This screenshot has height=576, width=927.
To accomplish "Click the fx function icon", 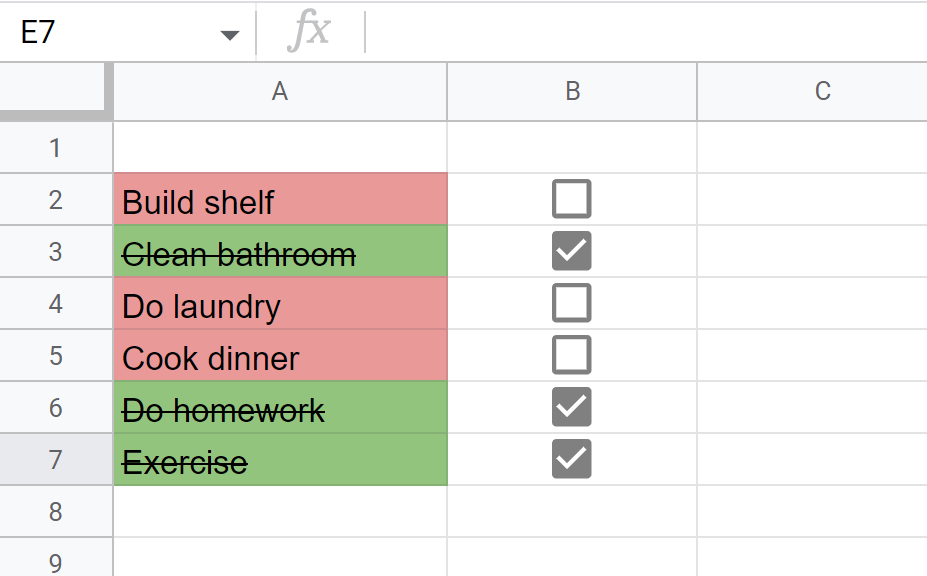I will tap(309, 31).
